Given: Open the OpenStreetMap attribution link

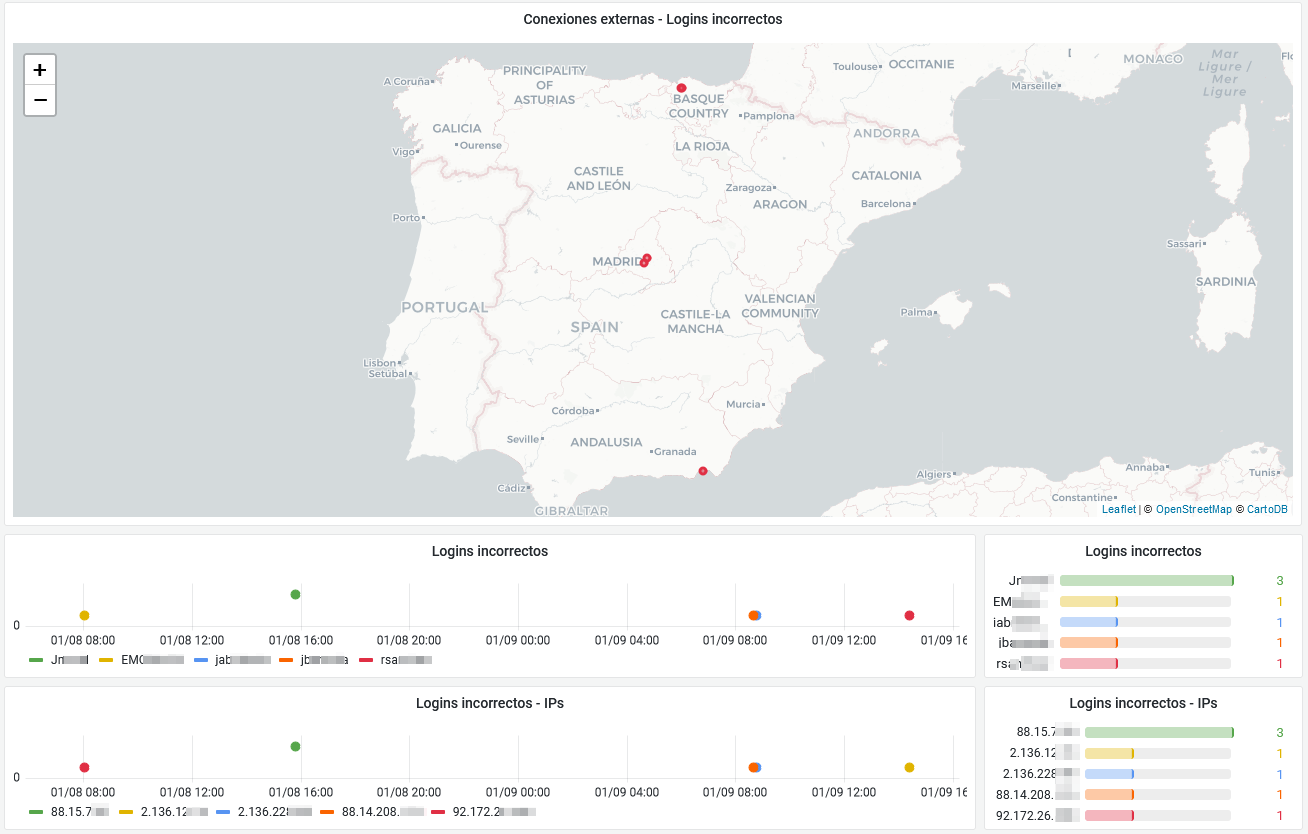Looking at the screenshot, I should pyautogui.click(x=1193, y=509).
